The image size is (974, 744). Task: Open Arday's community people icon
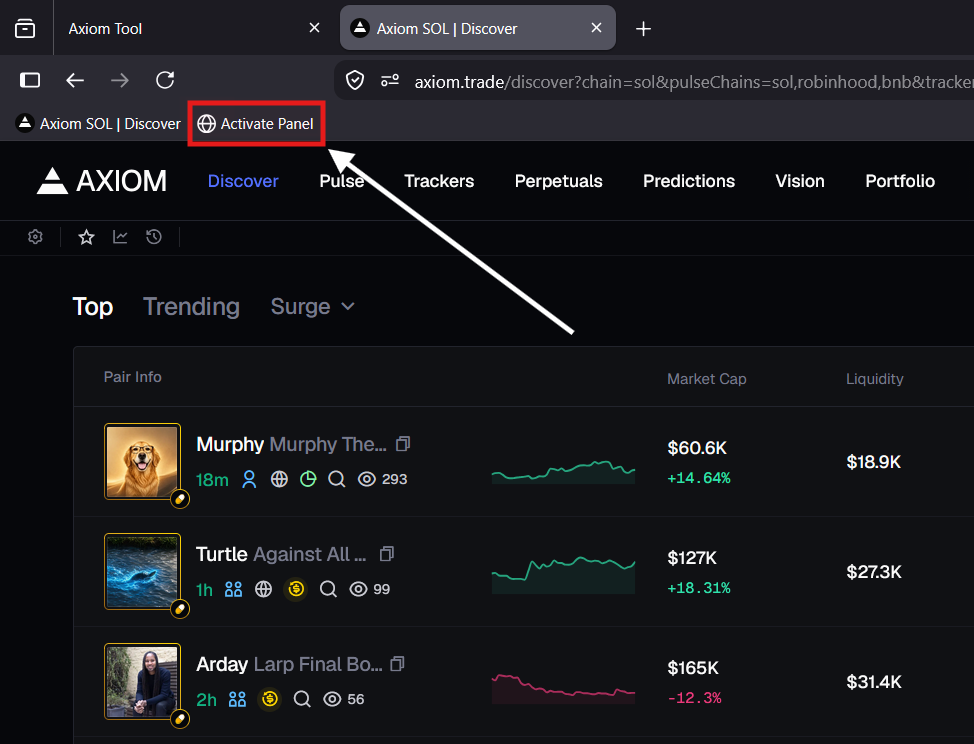pyautogui.click(x=237, y=699)
